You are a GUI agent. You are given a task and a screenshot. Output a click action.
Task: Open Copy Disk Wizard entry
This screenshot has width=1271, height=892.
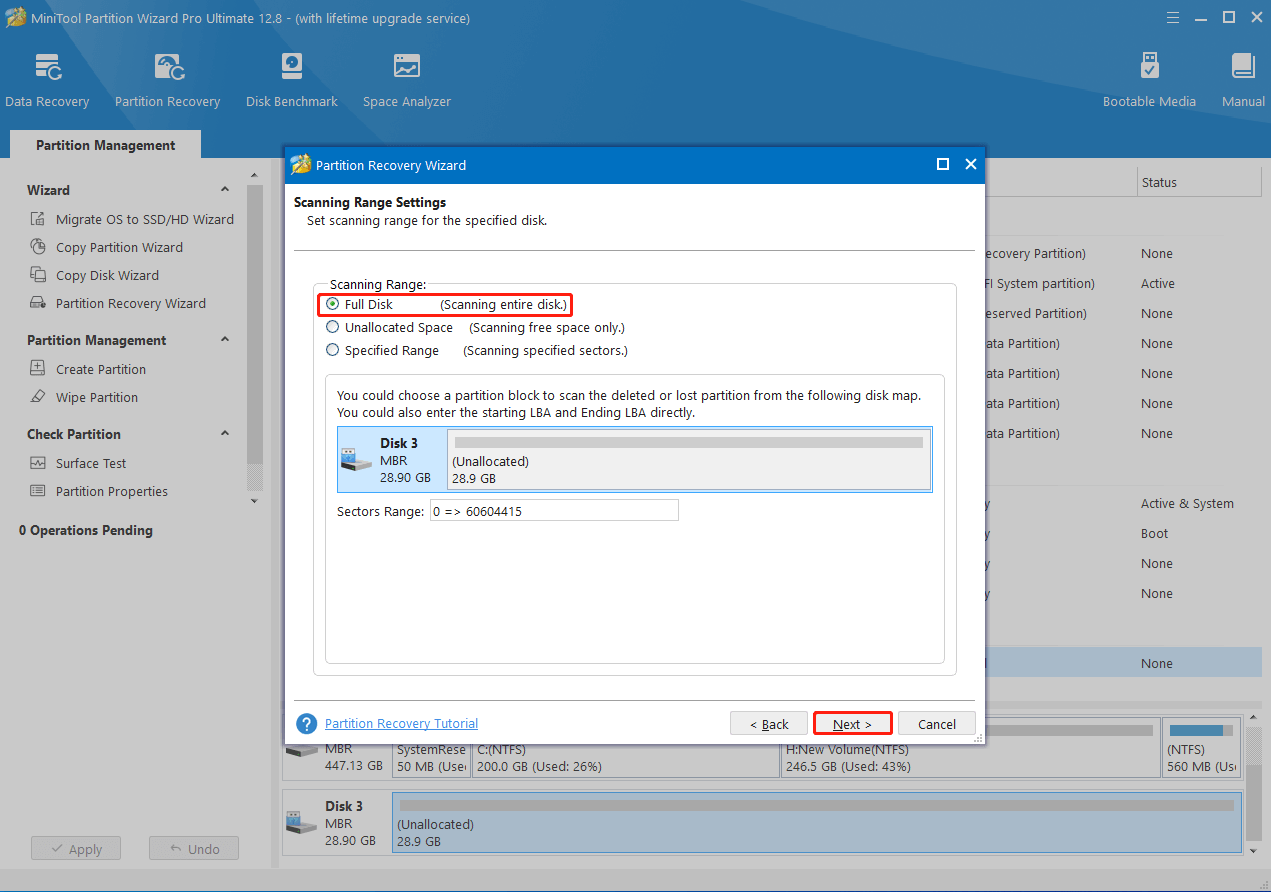point(107,275)
